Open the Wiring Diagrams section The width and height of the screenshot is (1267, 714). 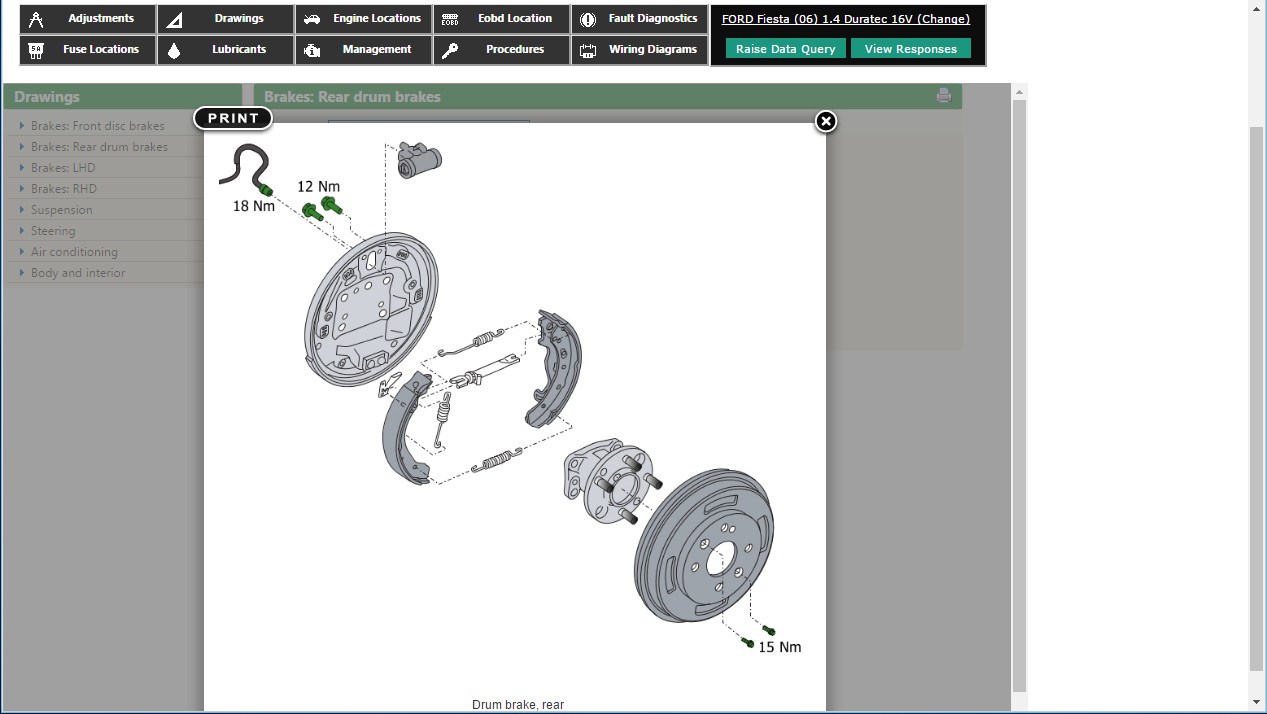click(x=640, y=50)
